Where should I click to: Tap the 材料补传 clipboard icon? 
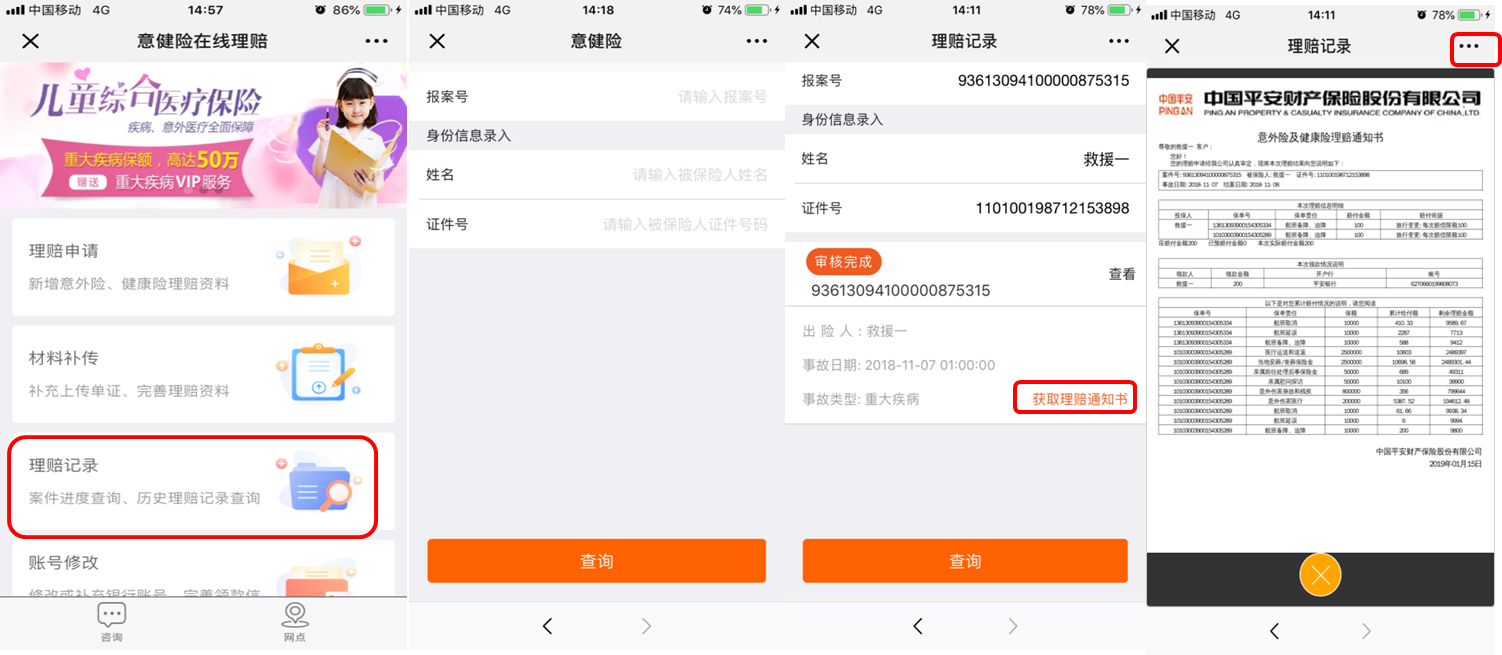point(318,372)
